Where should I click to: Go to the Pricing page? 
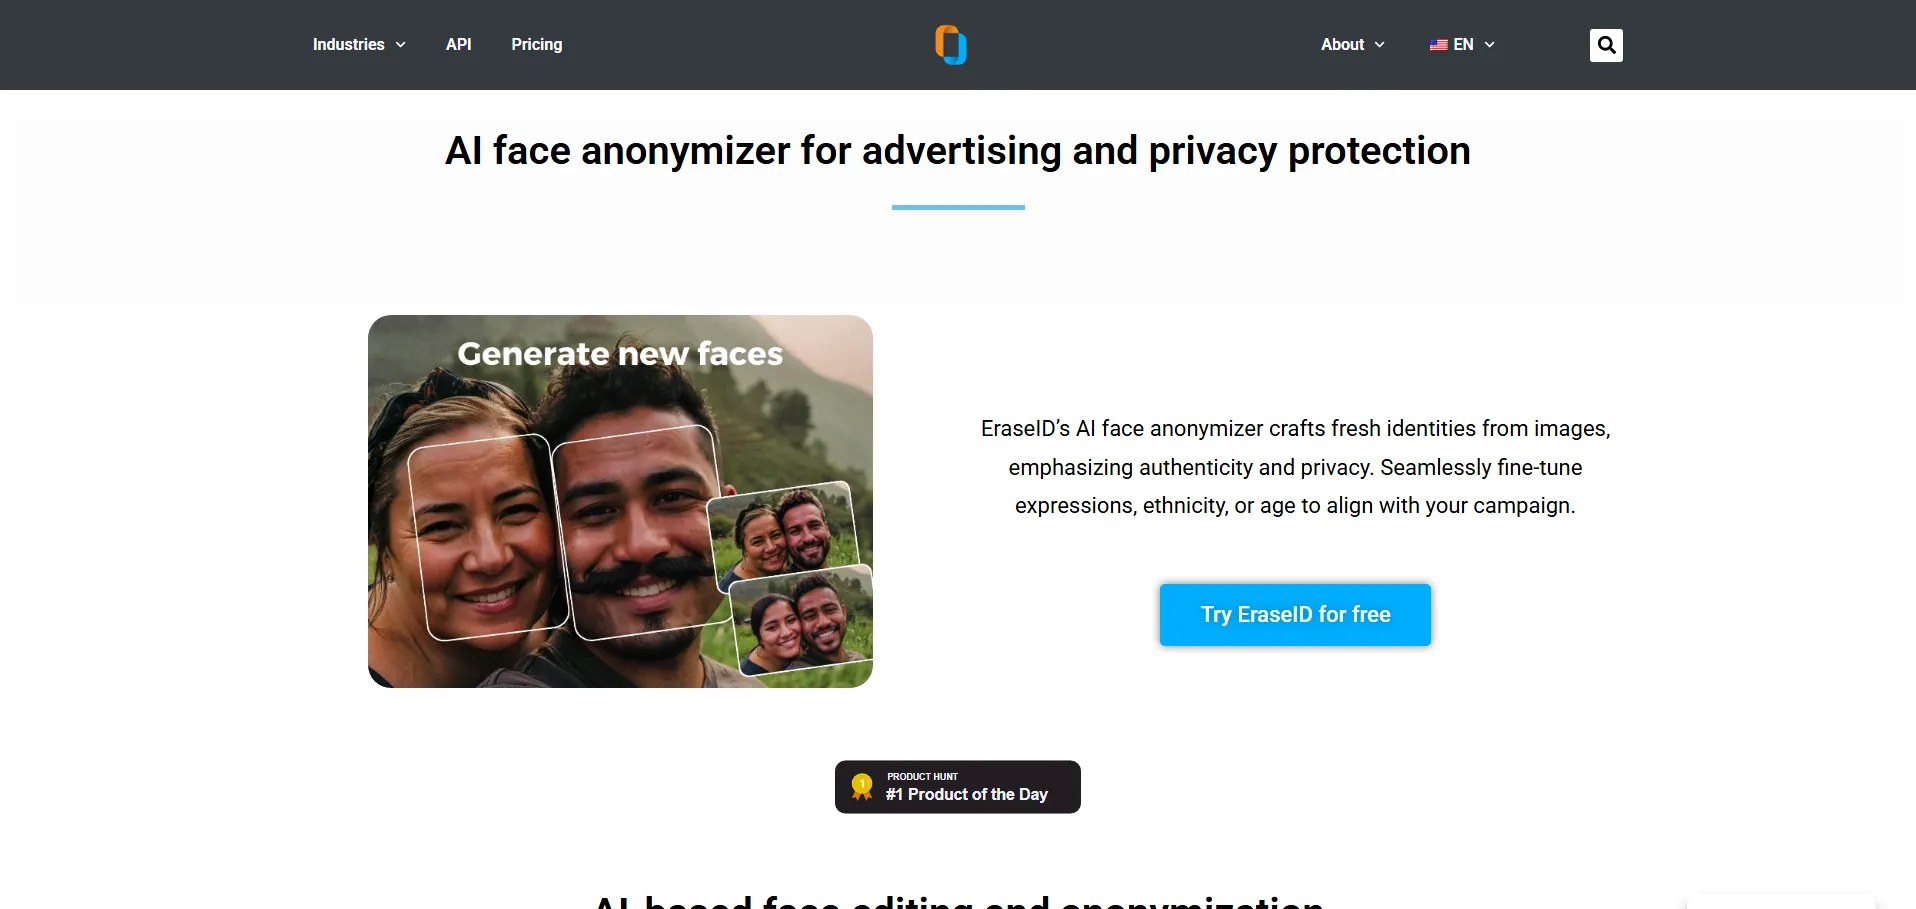(537, 45)
